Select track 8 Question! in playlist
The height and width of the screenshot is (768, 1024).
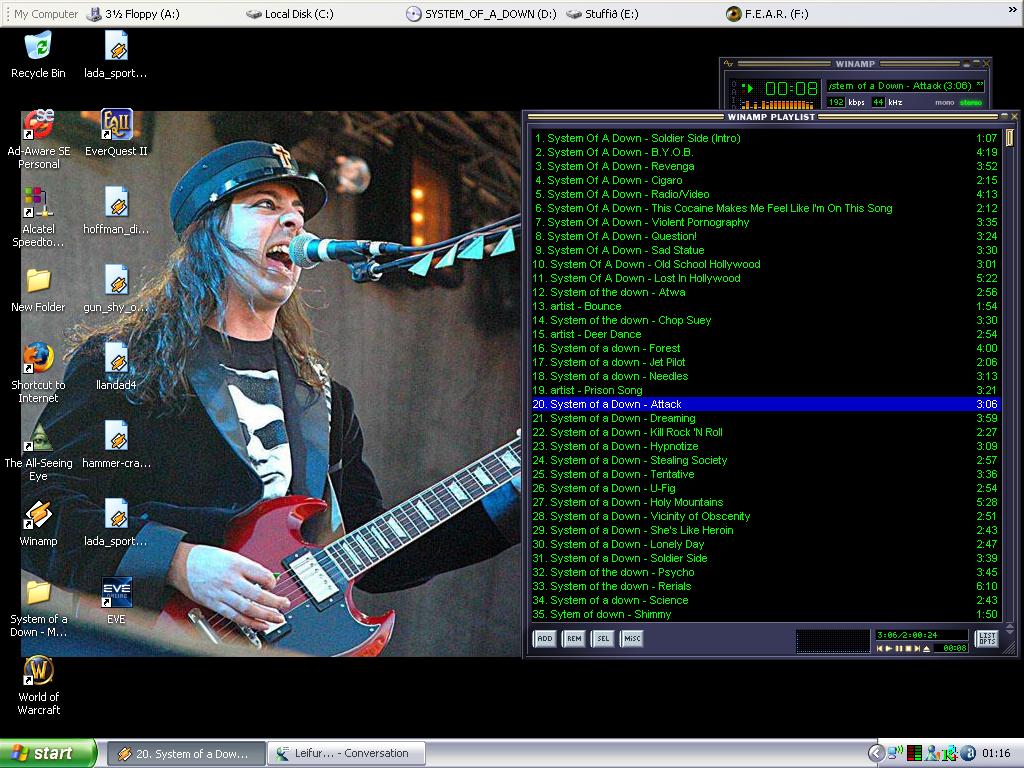(x=766, y=236)
